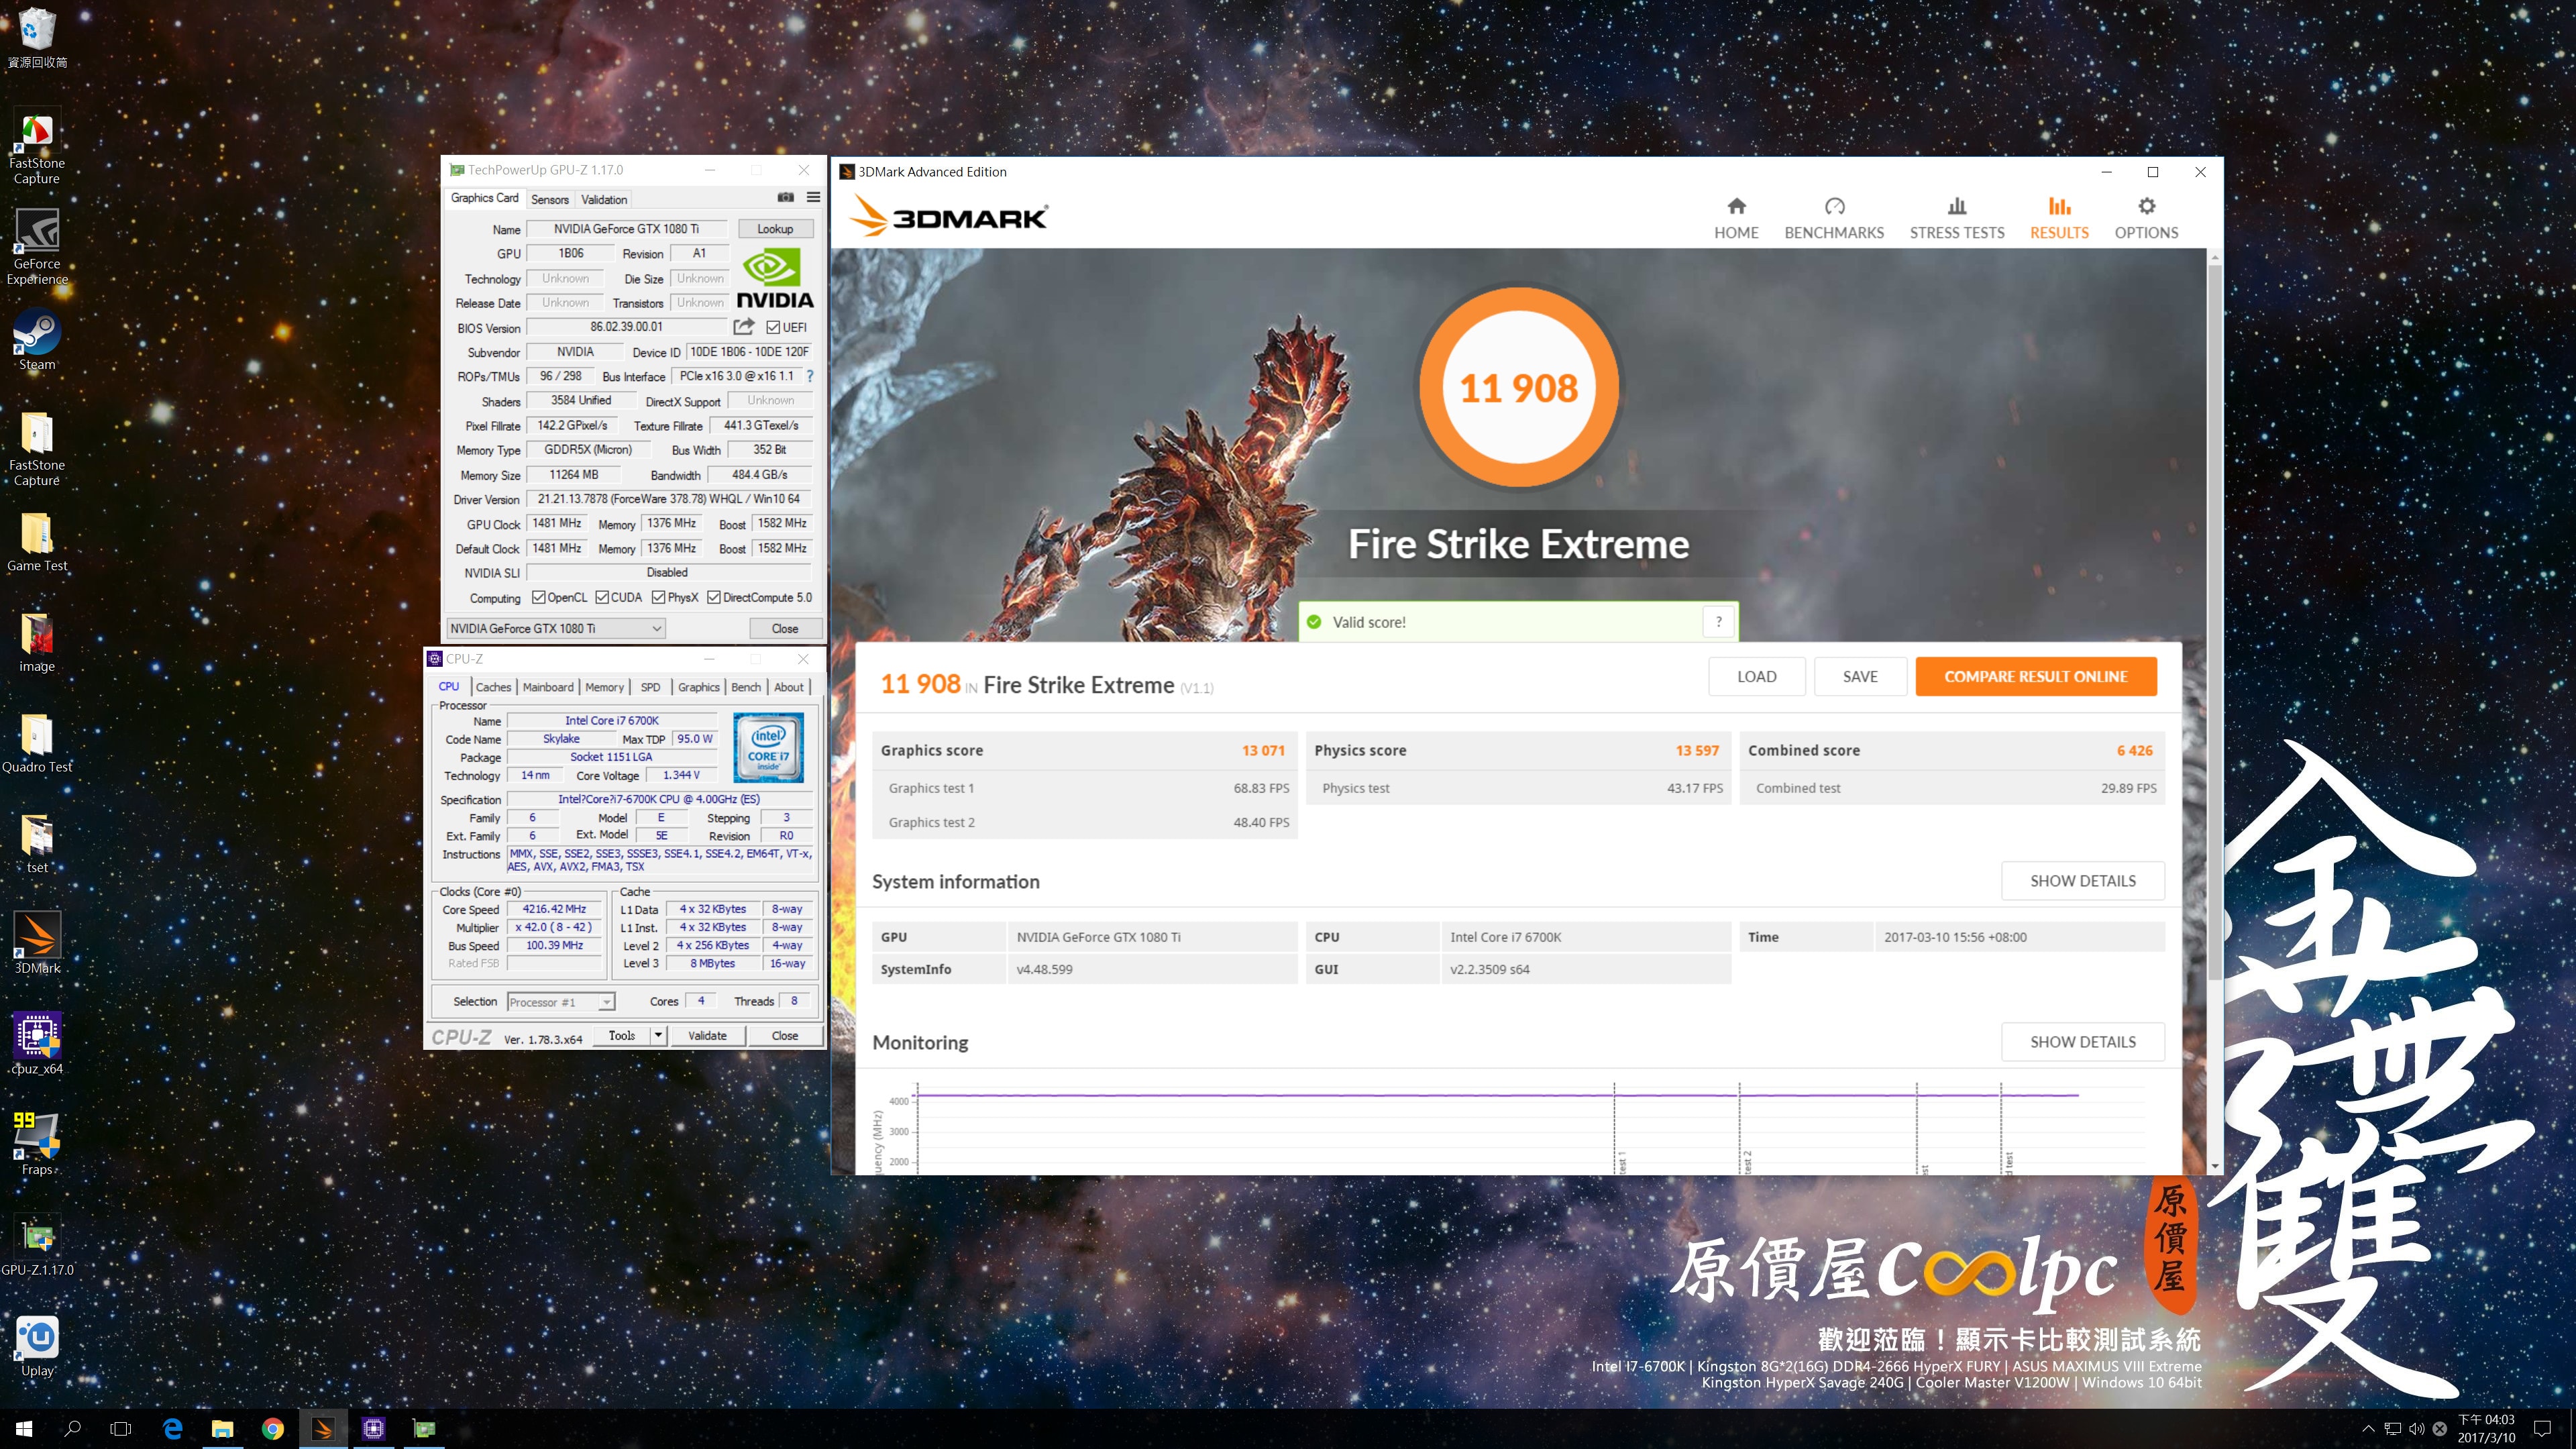Click the Valid score help question mark
This screenshot has width=2576, height=1449.
[x=1719, y=622]
